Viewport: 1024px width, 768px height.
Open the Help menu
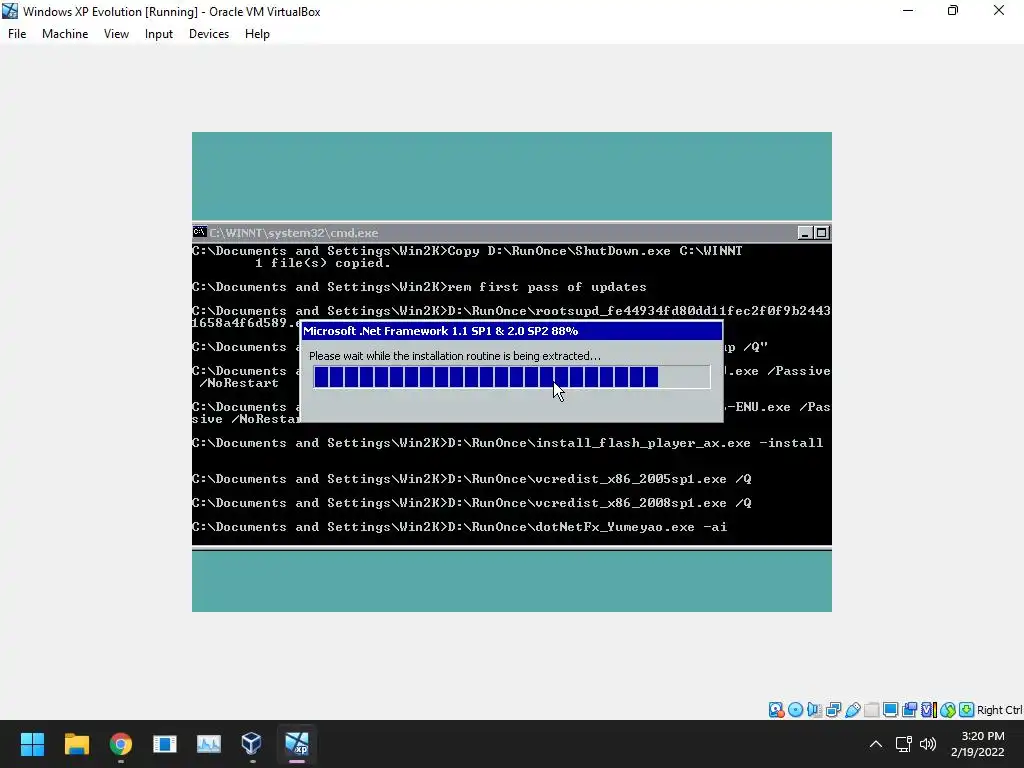(x=257, y=34)
